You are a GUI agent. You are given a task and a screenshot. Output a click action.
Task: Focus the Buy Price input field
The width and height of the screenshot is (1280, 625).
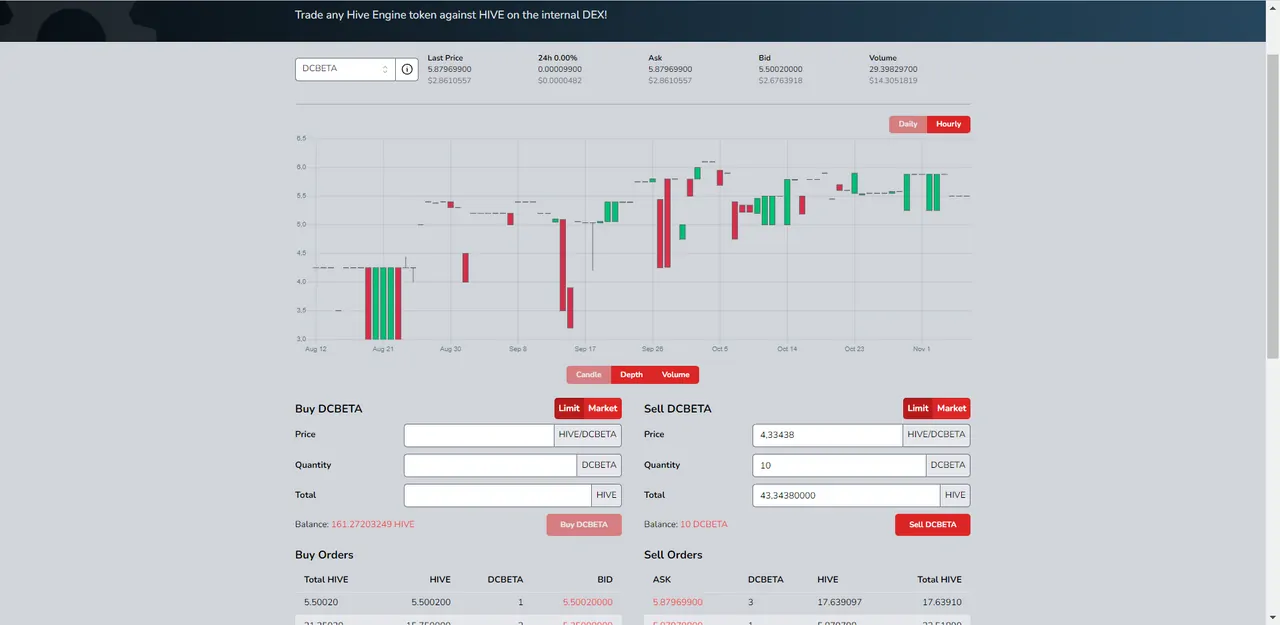[x=479, y=435]
